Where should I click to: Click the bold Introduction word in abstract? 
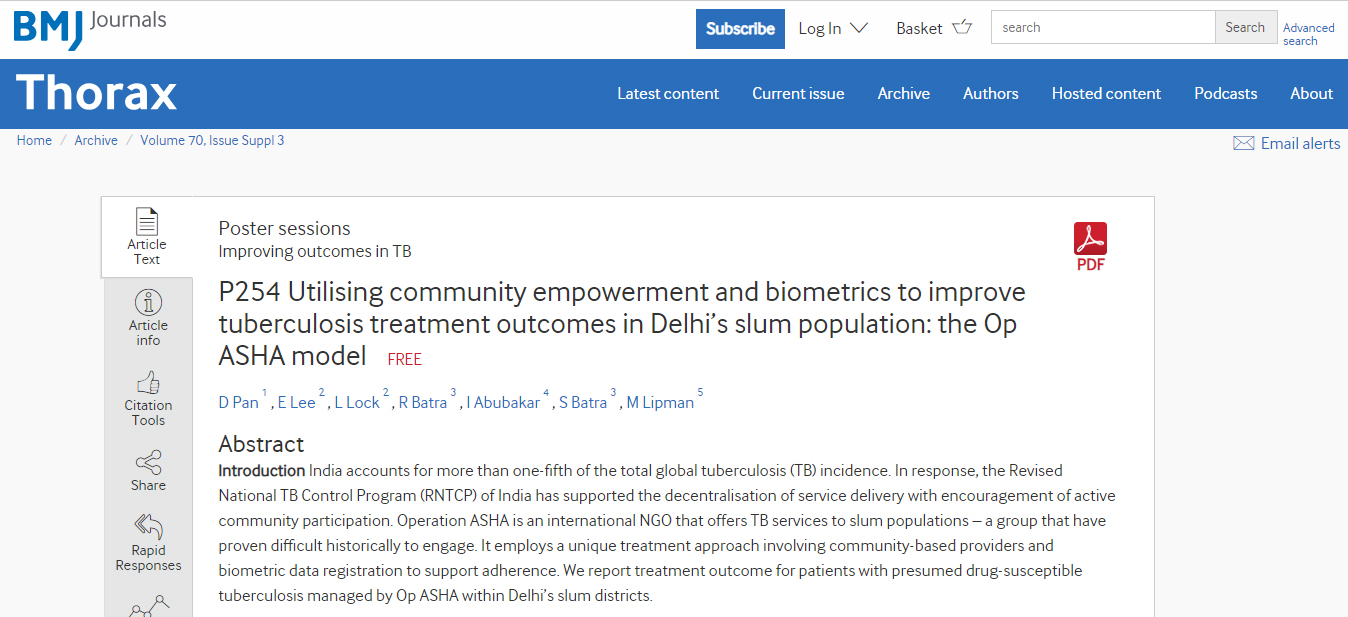[x=262, y=470]
